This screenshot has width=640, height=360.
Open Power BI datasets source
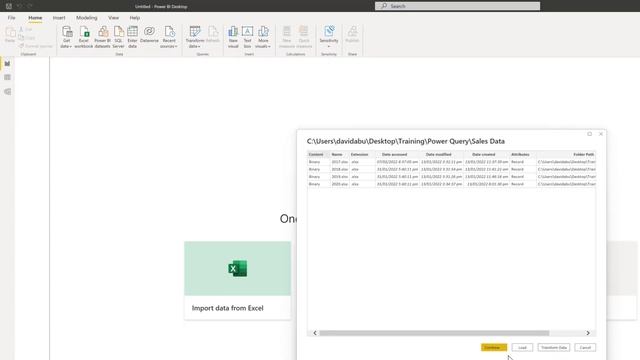(102, 37)
